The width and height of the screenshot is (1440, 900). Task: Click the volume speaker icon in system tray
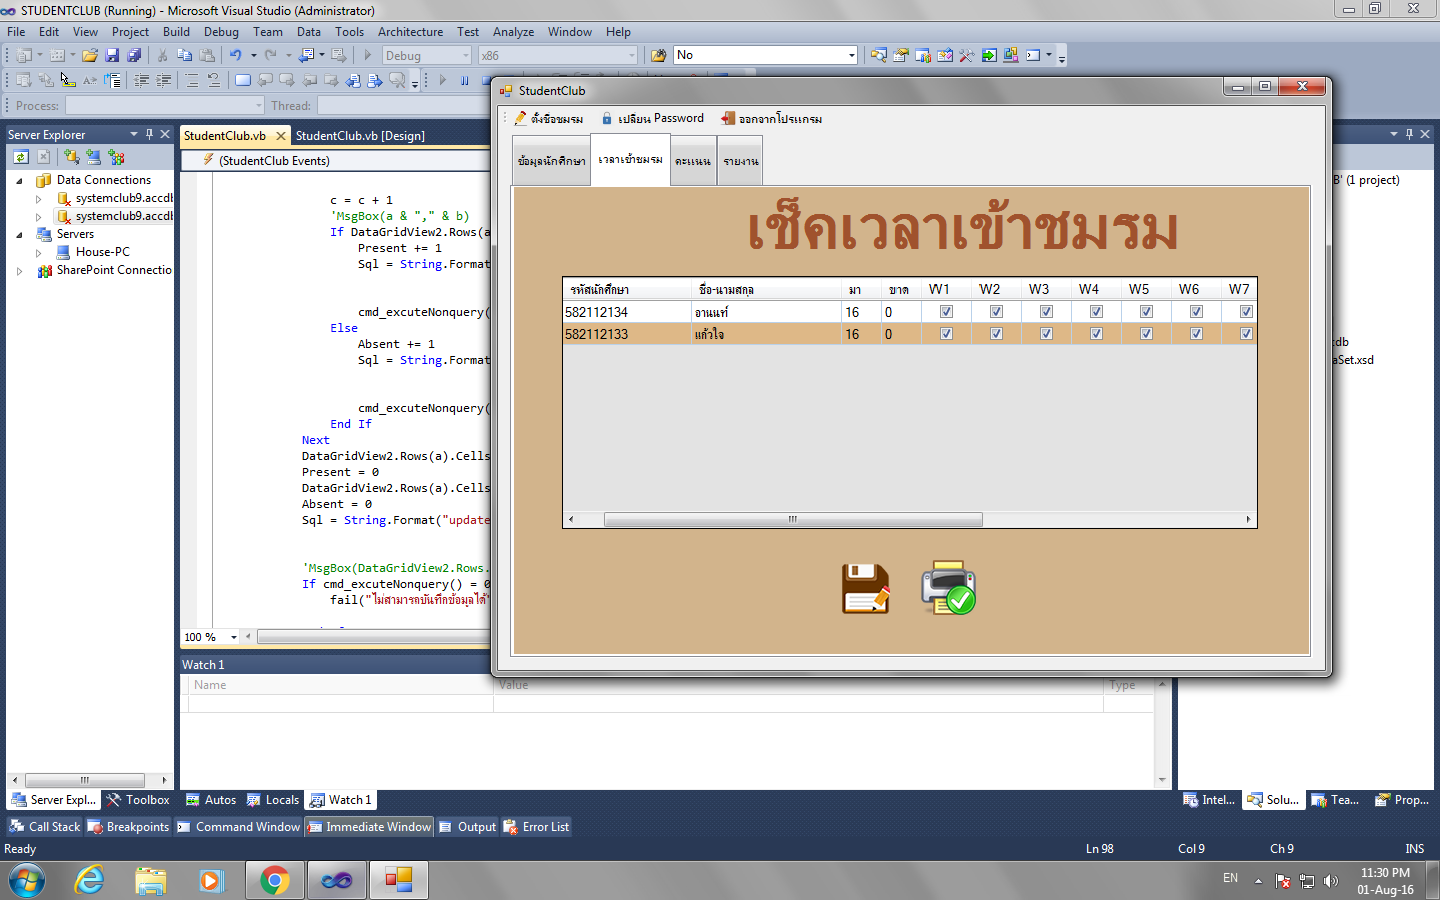point(1331,881)
